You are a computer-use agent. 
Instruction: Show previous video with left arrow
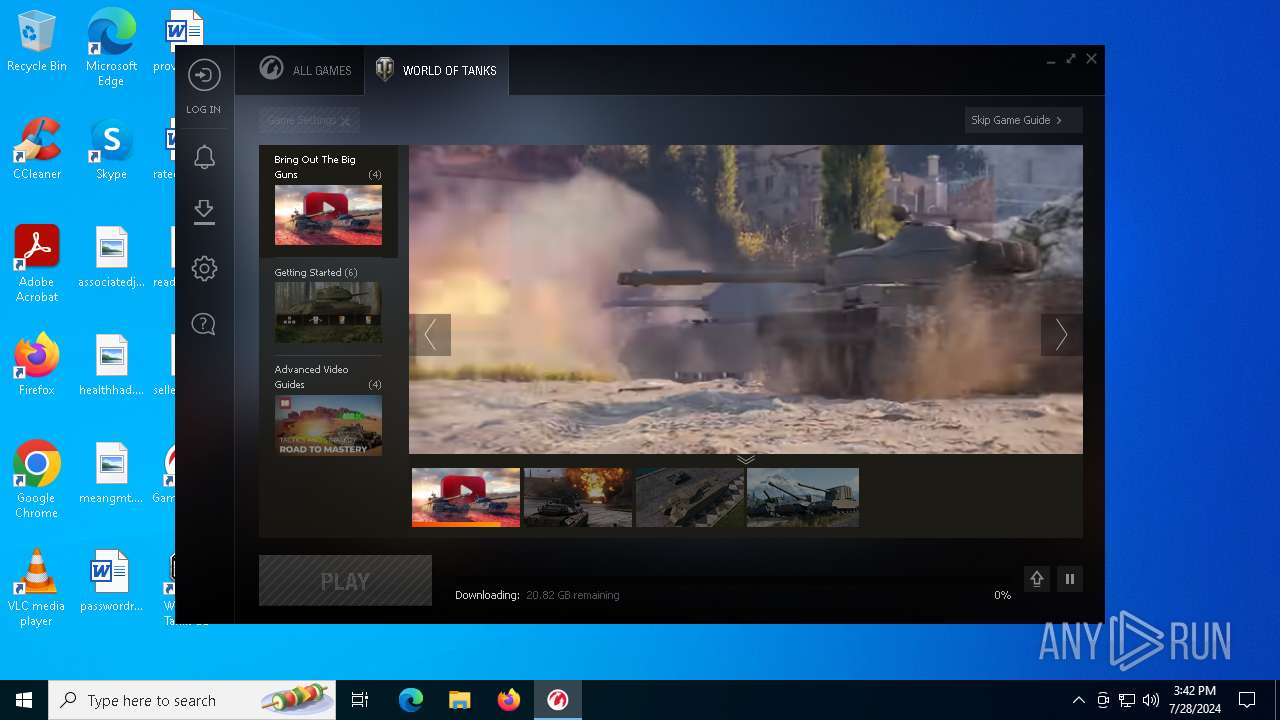click(430, 335)
